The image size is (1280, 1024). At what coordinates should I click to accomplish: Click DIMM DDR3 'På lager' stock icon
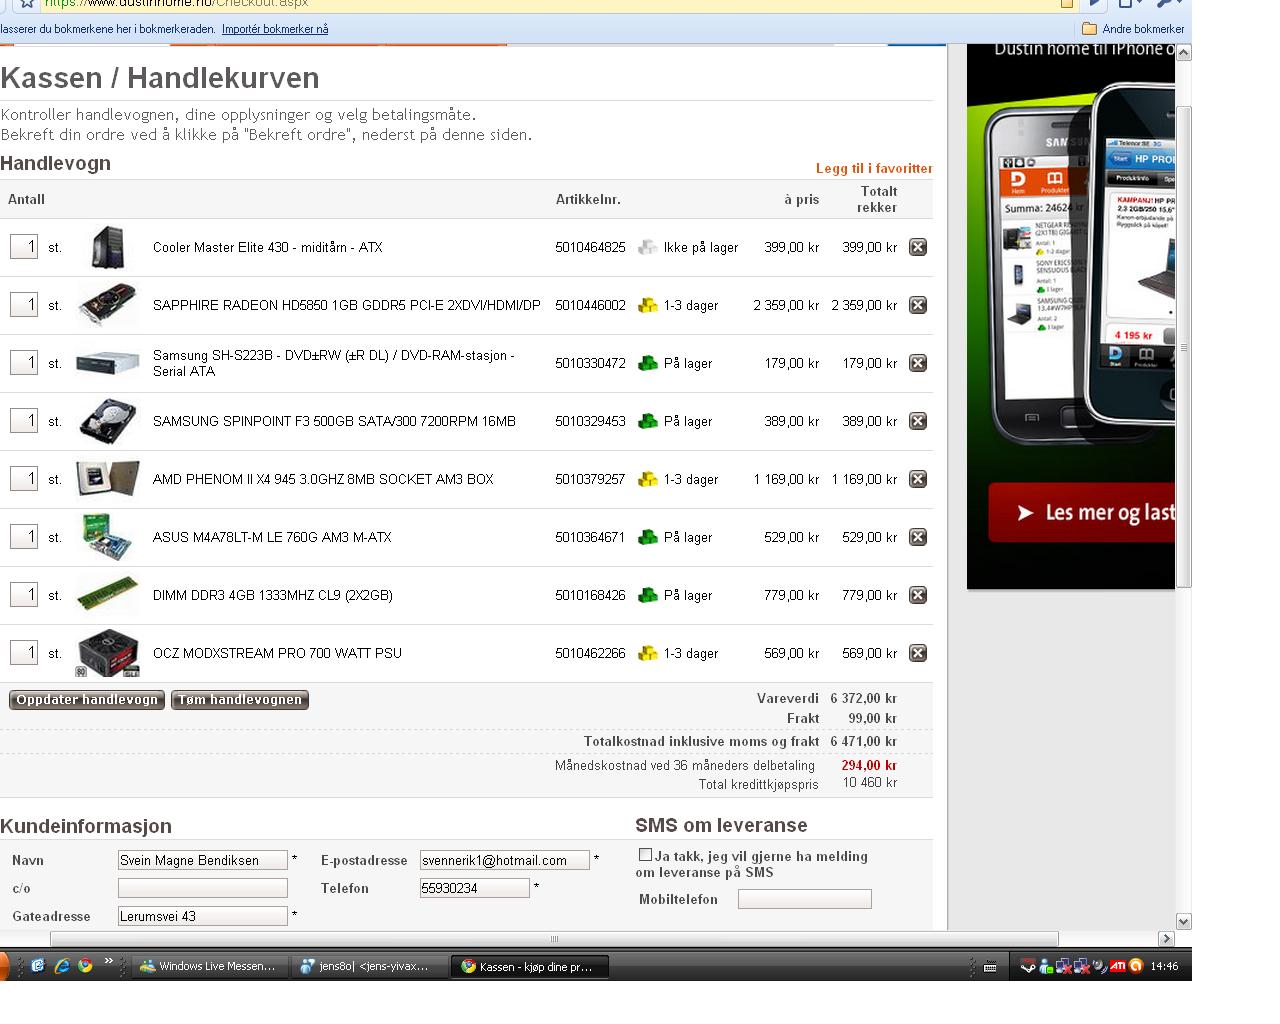648,595
